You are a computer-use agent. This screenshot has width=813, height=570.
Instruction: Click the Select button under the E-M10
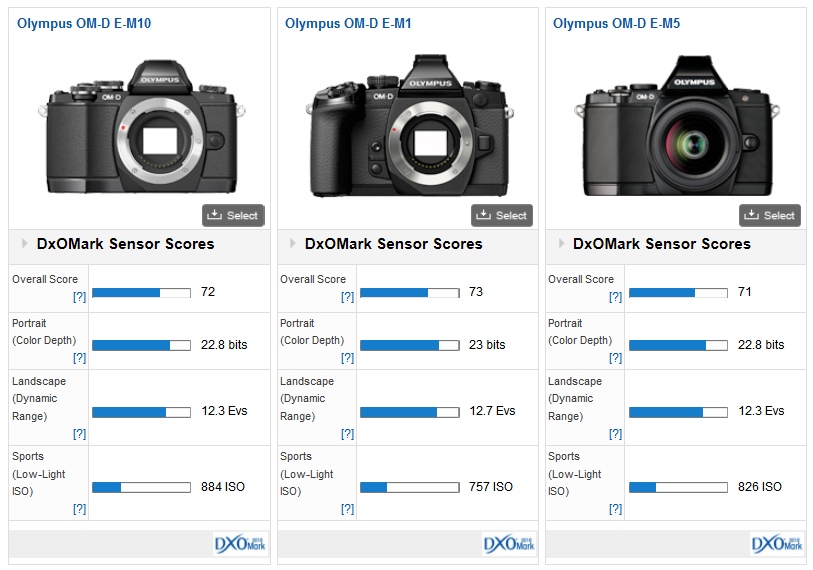[x=232, y=215]
